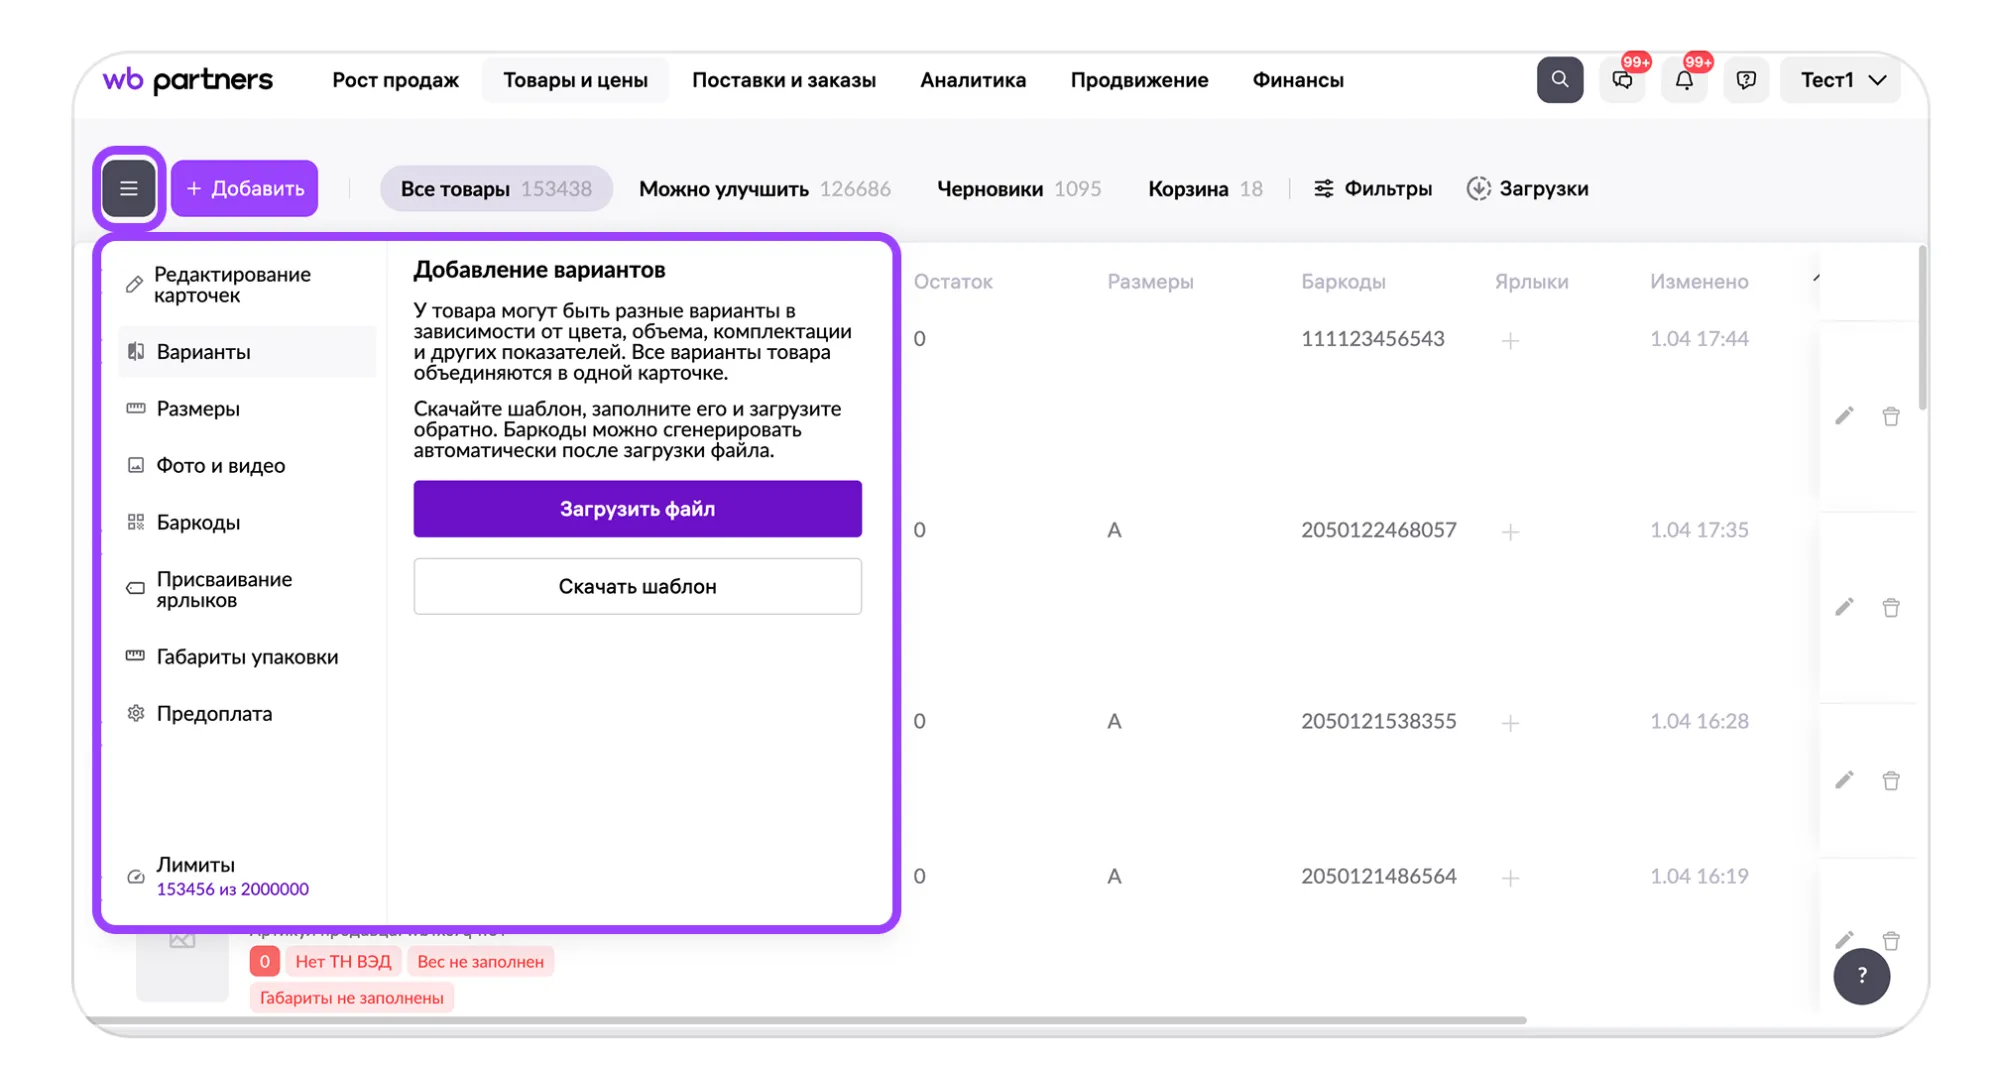Click the search icon in the header
The width and height of the screenshot is (1999, 1086).
point(1559,79)
